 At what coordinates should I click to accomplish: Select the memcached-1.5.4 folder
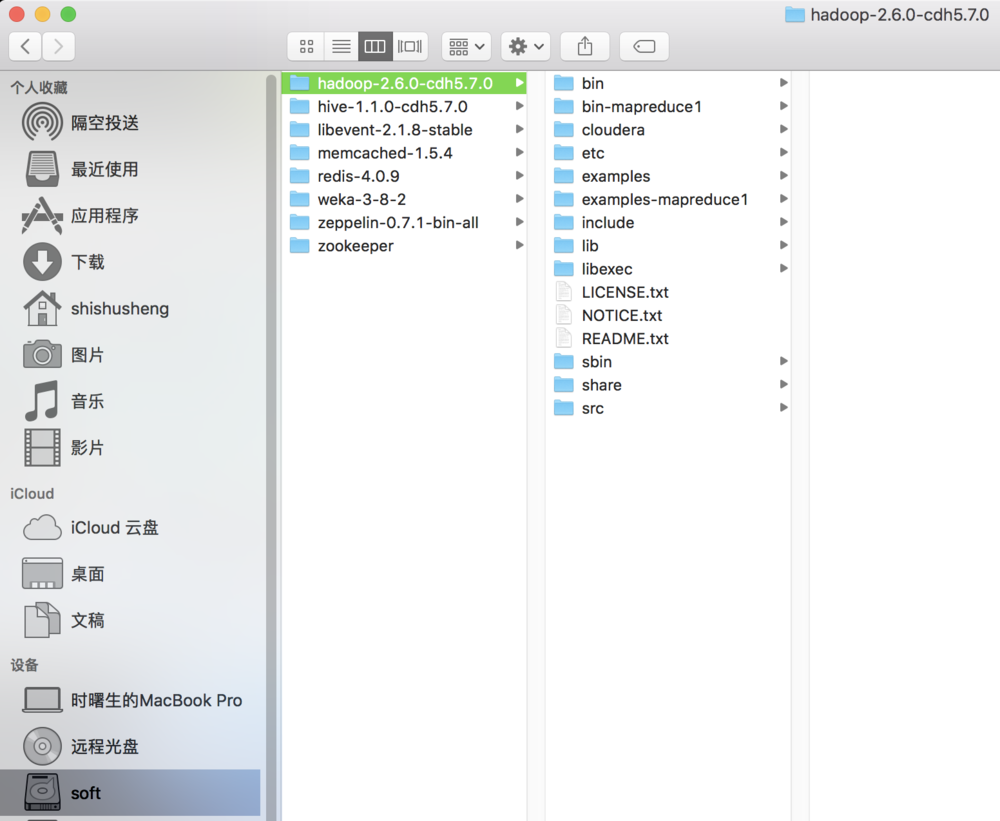point(404,153)
